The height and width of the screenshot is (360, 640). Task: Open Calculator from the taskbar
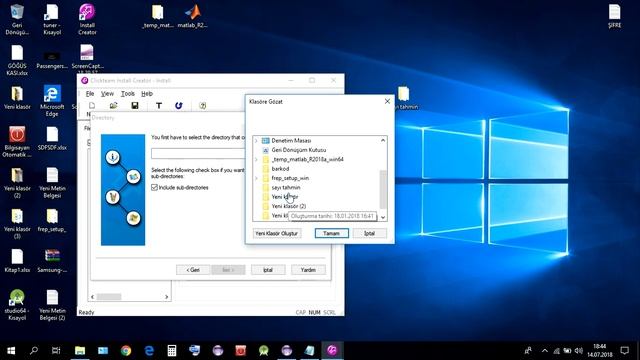[x=171, y=351]
